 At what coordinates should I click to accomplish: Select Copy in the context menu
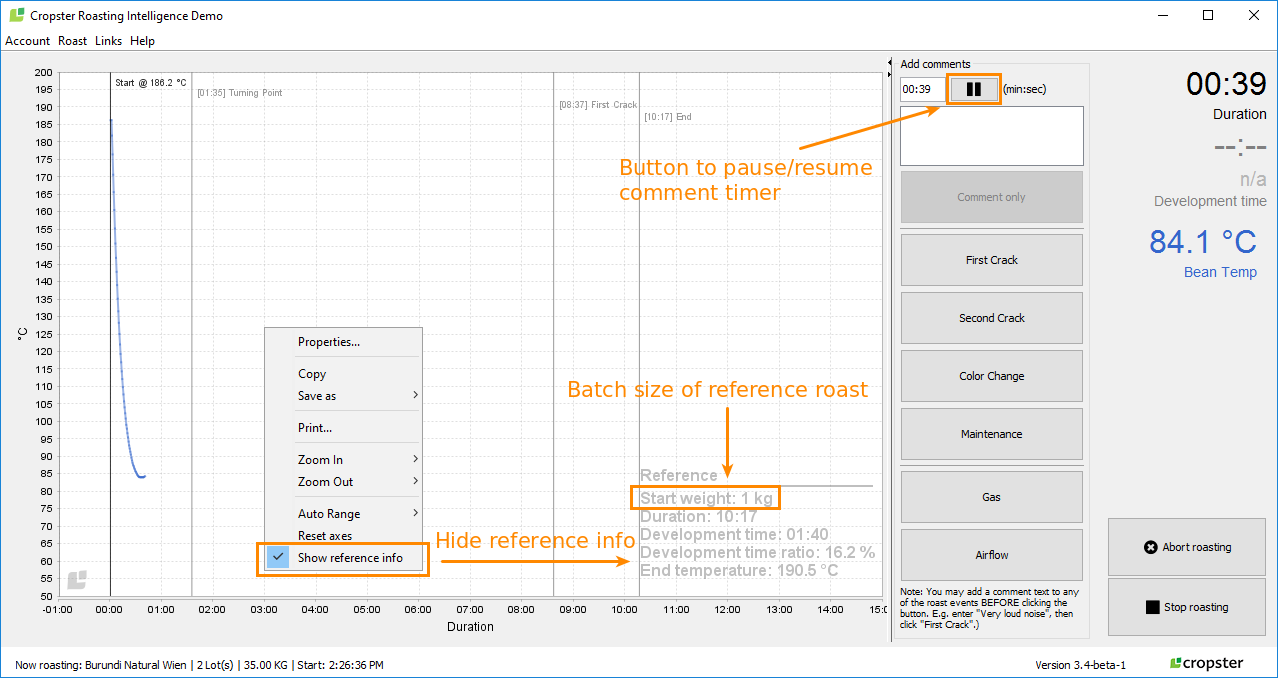(343, 374)
